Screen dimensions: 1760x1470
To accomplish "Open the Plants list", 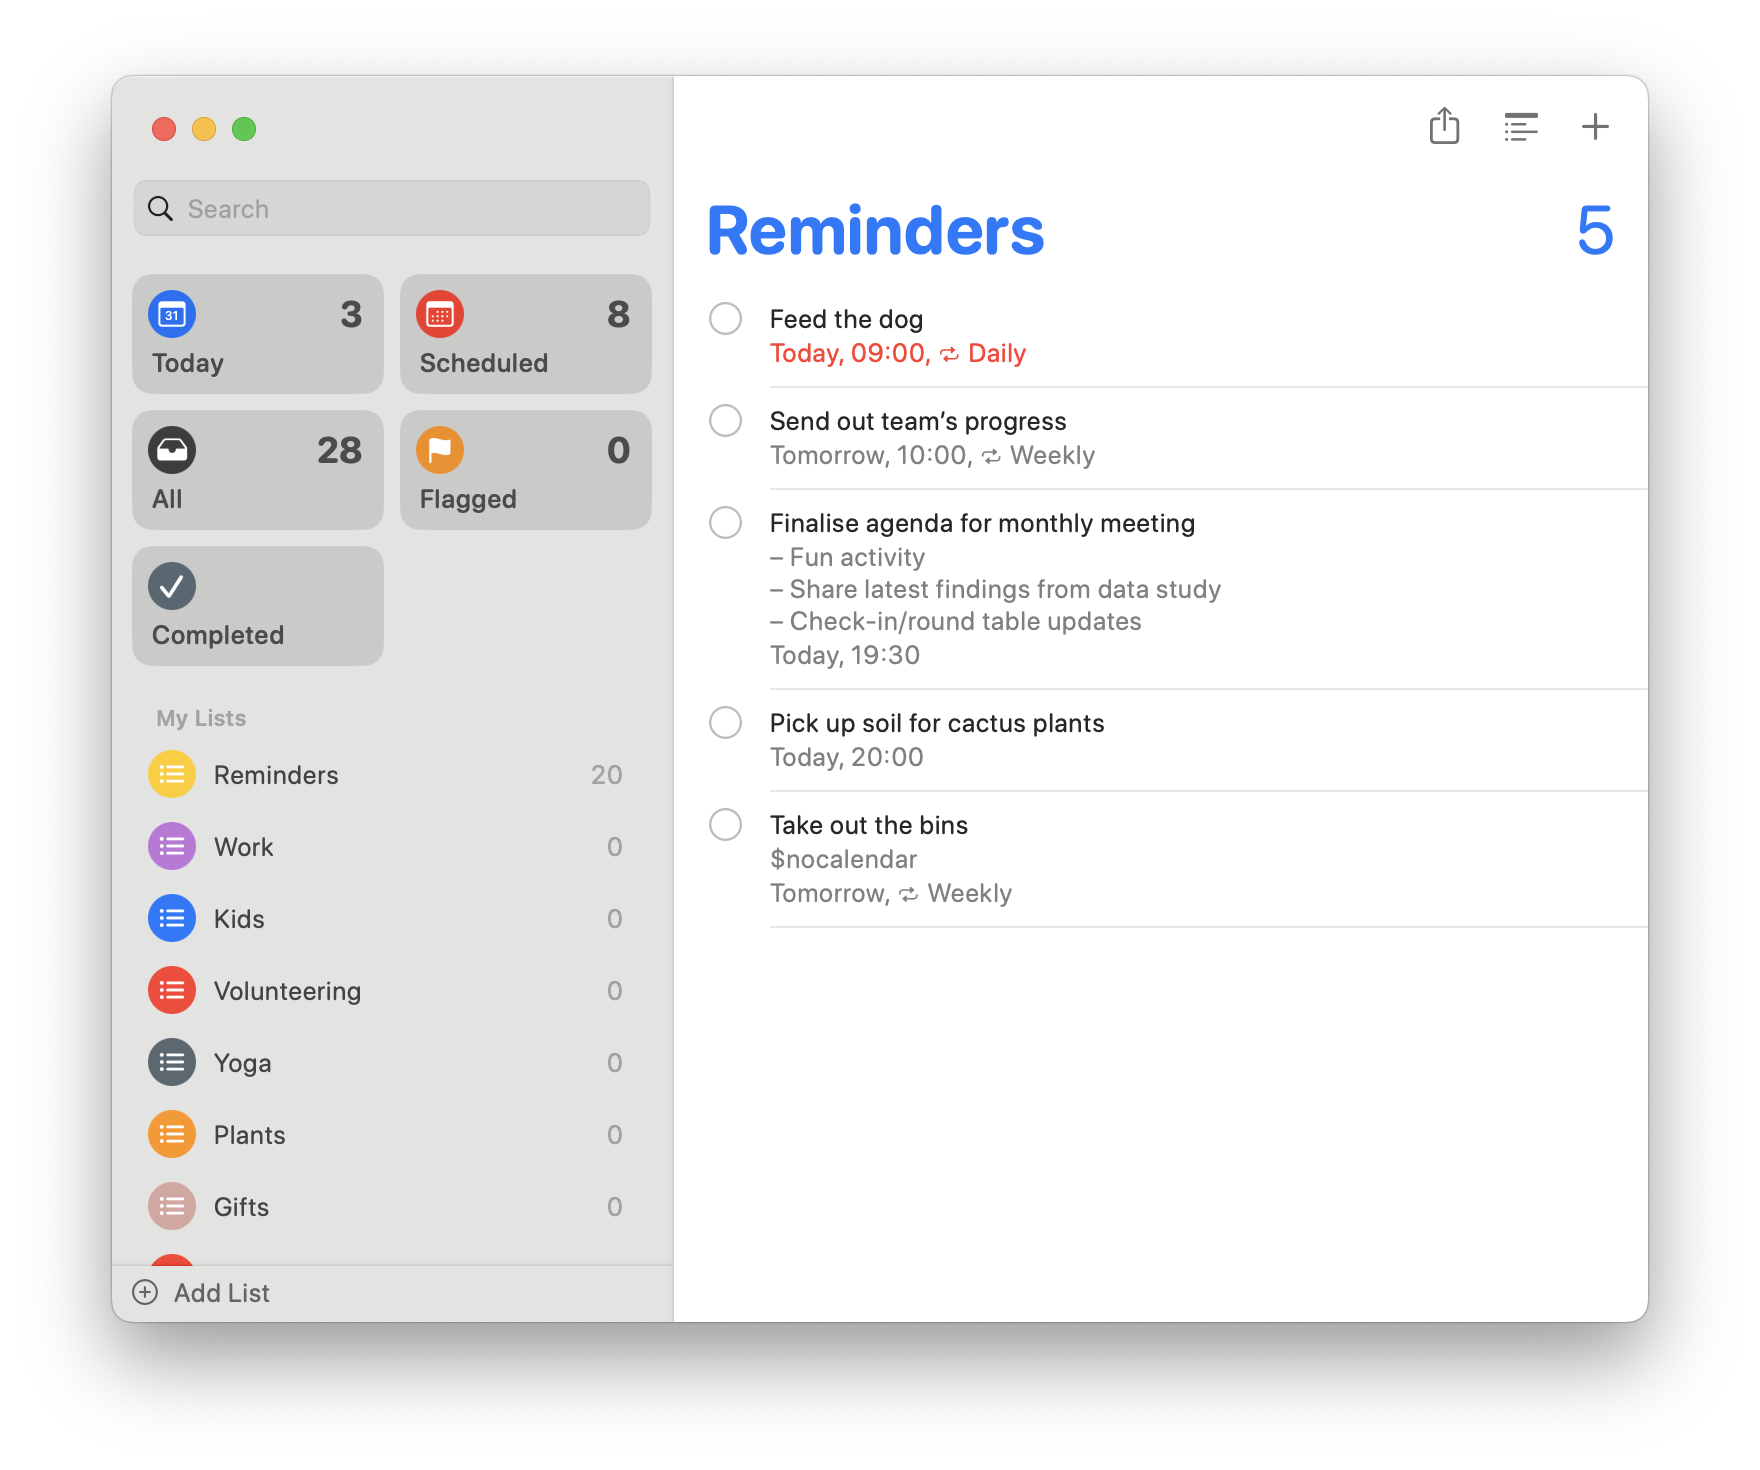I will (250, 1135).
